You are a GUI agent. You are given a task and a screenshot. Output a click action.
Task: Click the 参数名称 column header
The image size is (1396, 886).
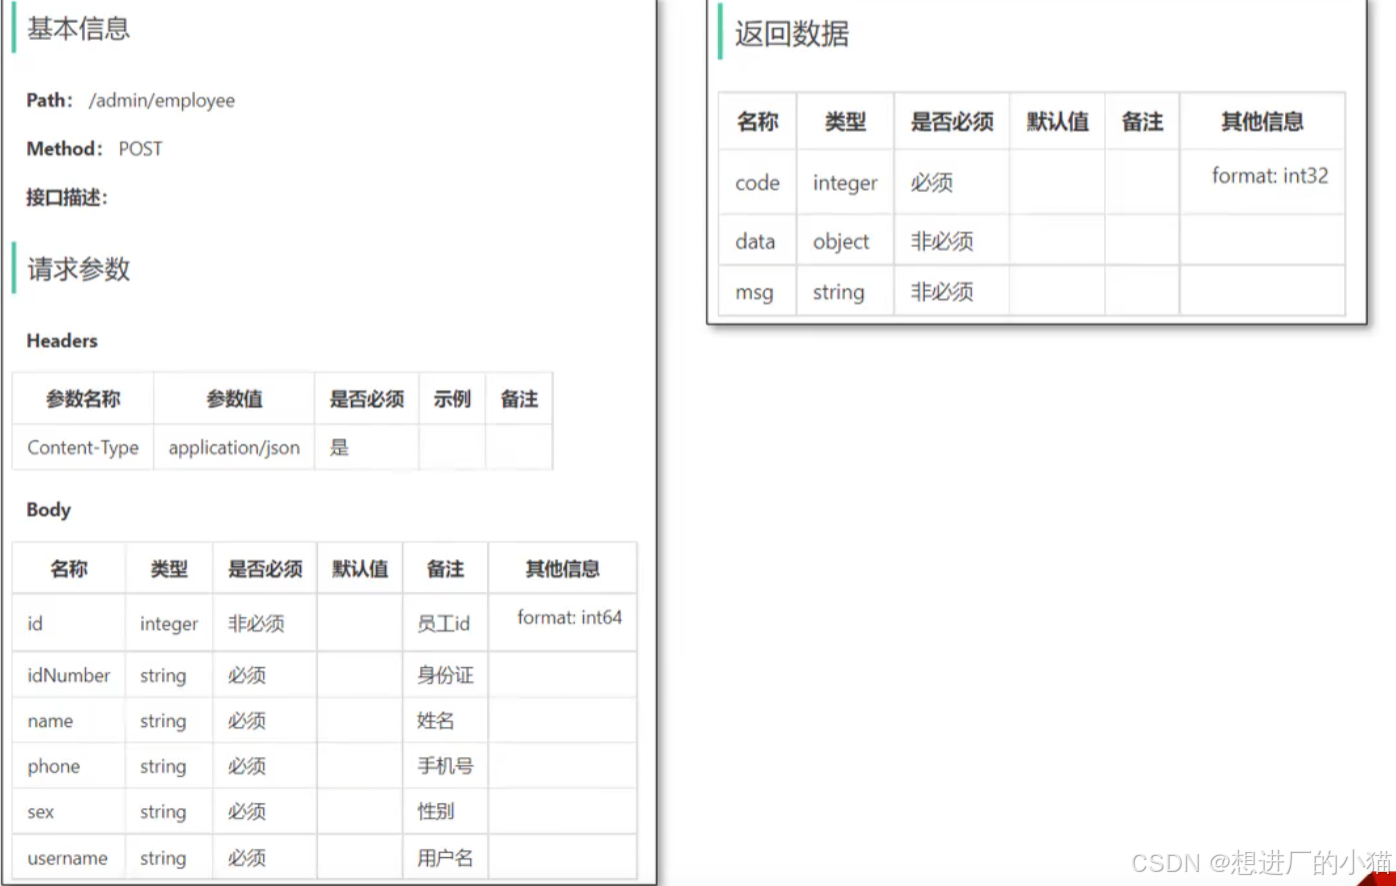point(83,399)
